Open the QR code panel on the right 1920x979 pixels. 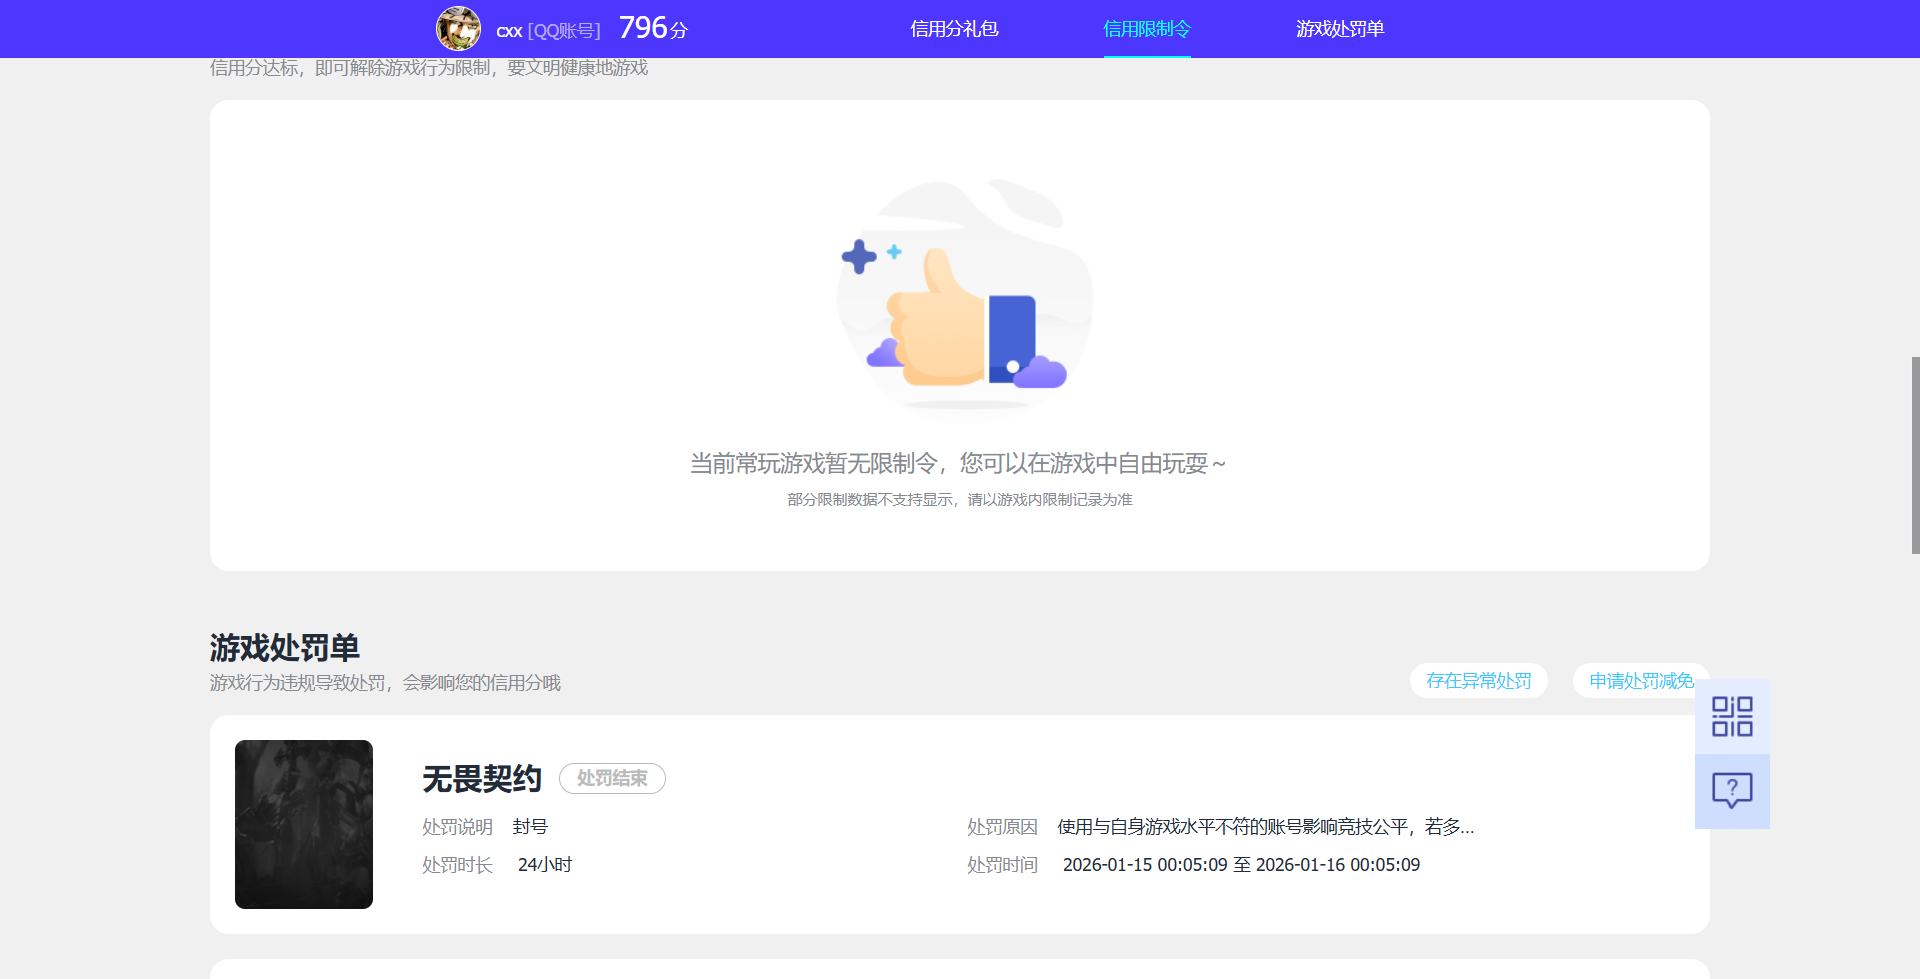(x=1732, y=716)
